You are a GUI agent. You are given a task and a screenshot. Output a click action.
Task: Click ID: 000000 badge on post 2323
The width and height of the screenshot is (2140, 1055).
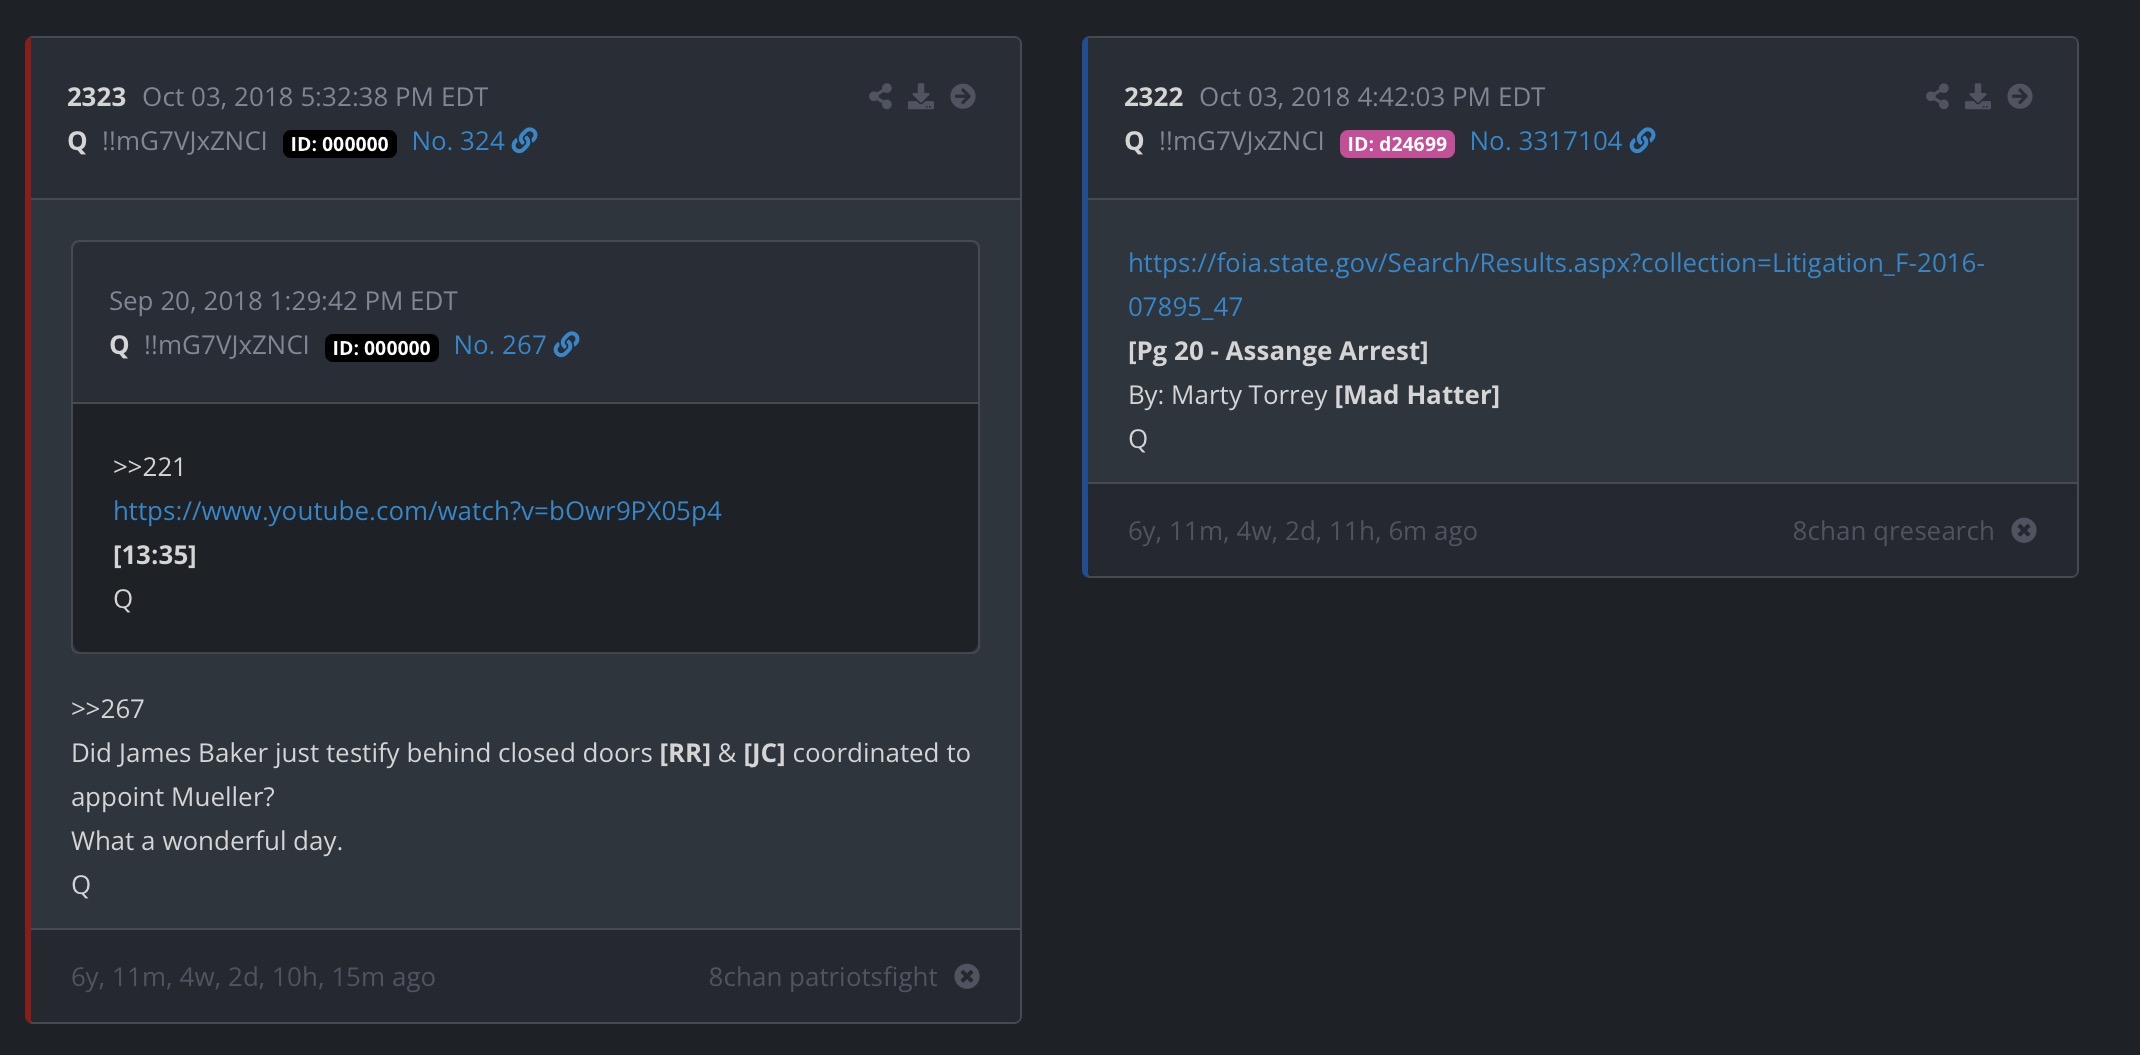point(340,143)
